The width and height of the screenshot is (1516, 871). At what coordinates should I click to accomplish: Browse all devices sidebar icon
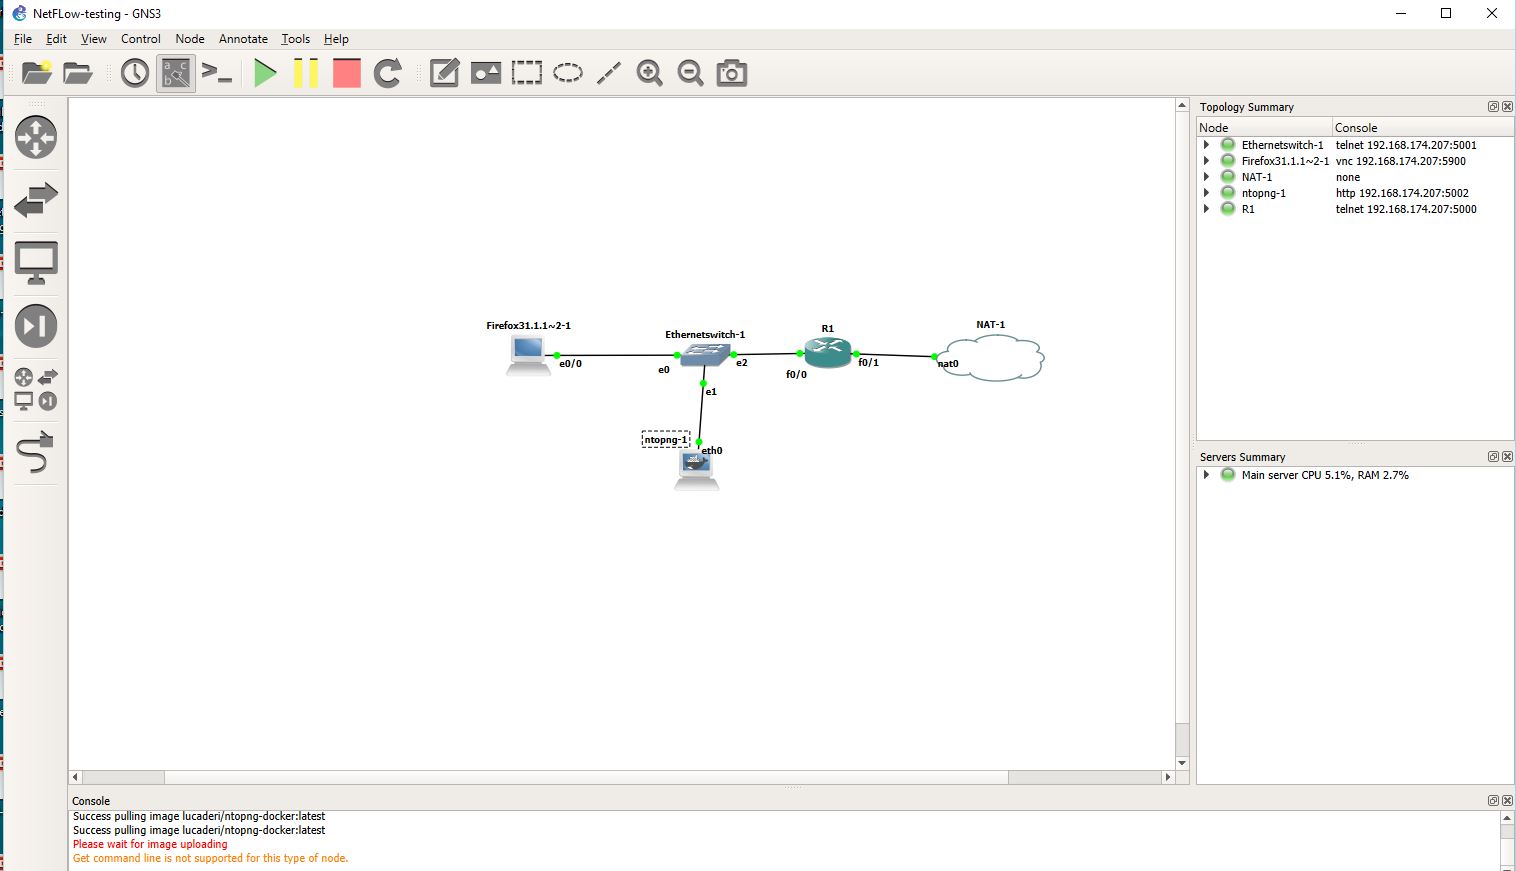[x=36, y=389]
